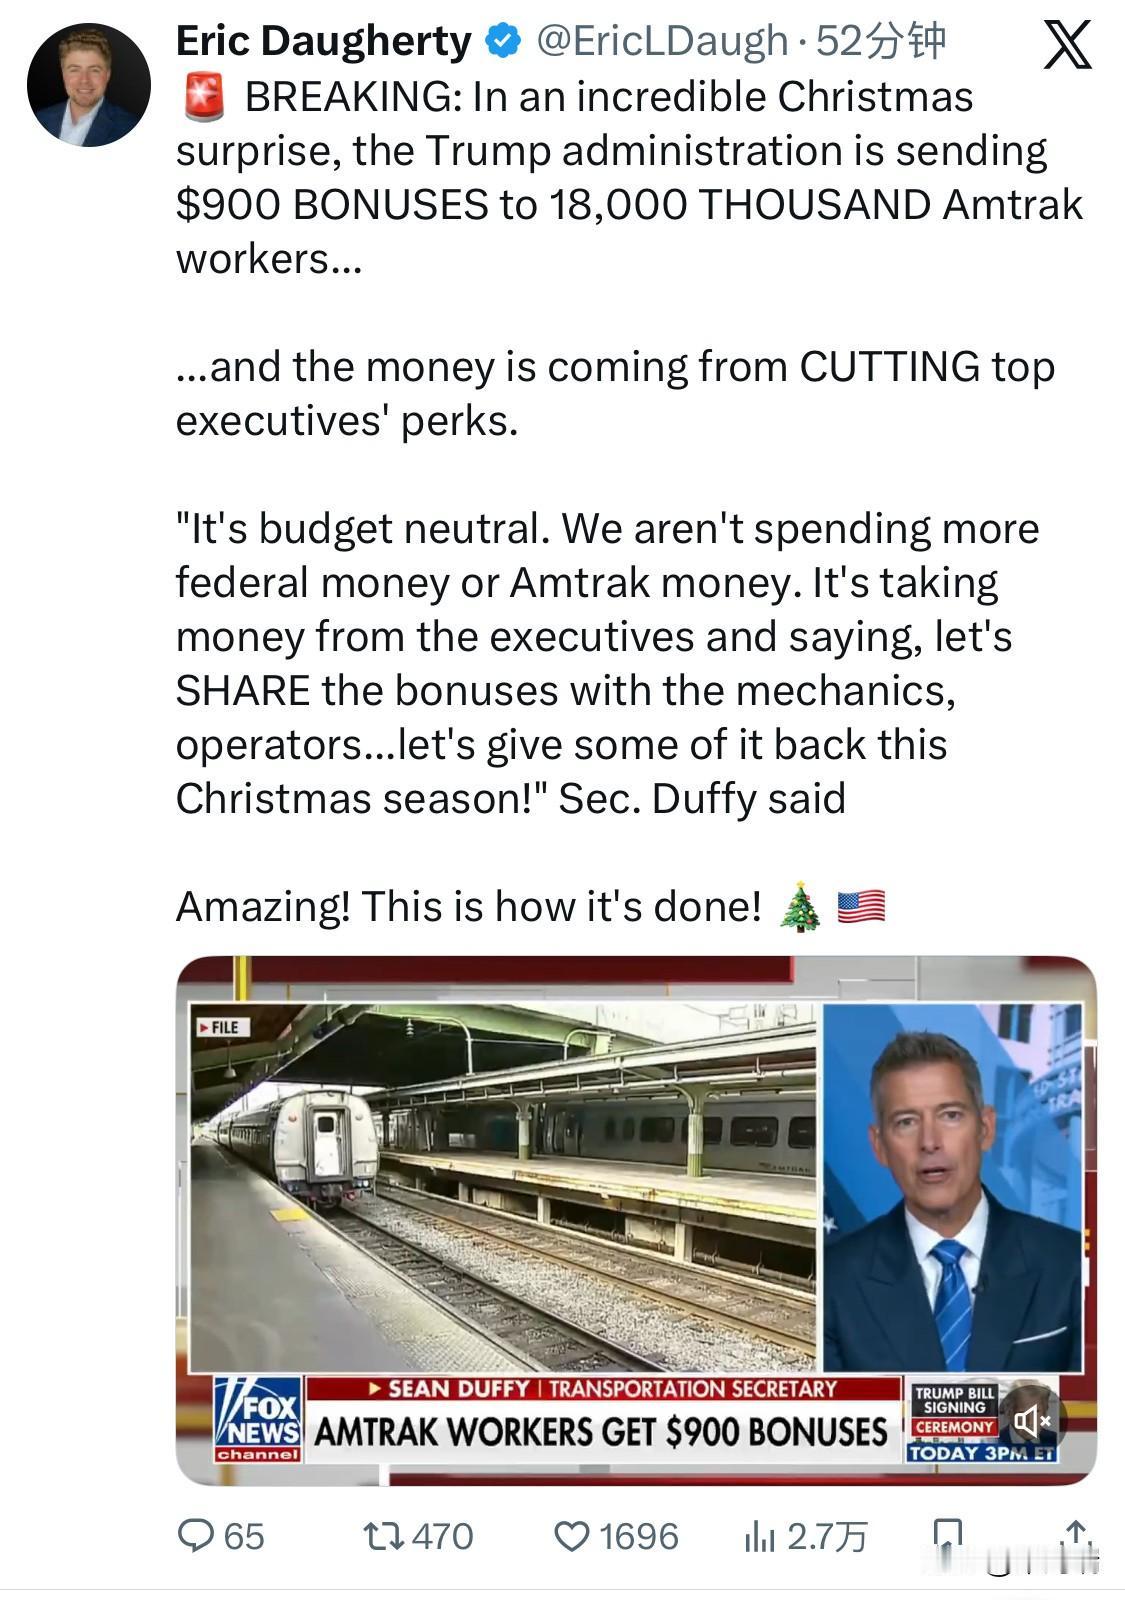Click the Christmas tree emoji in the post
This screenshot has height=1600, width=1125.
coord(799,907)
